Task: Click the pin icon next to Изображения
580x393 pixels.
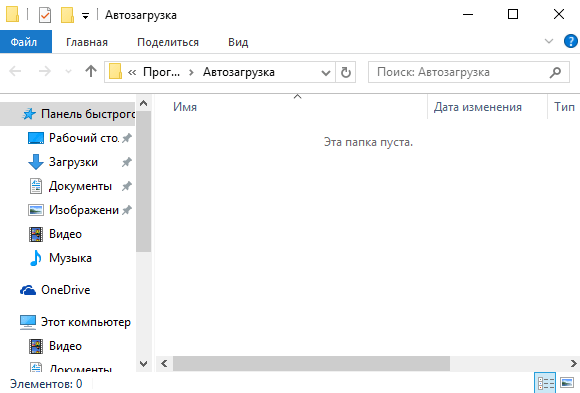Action: point(127,210)
